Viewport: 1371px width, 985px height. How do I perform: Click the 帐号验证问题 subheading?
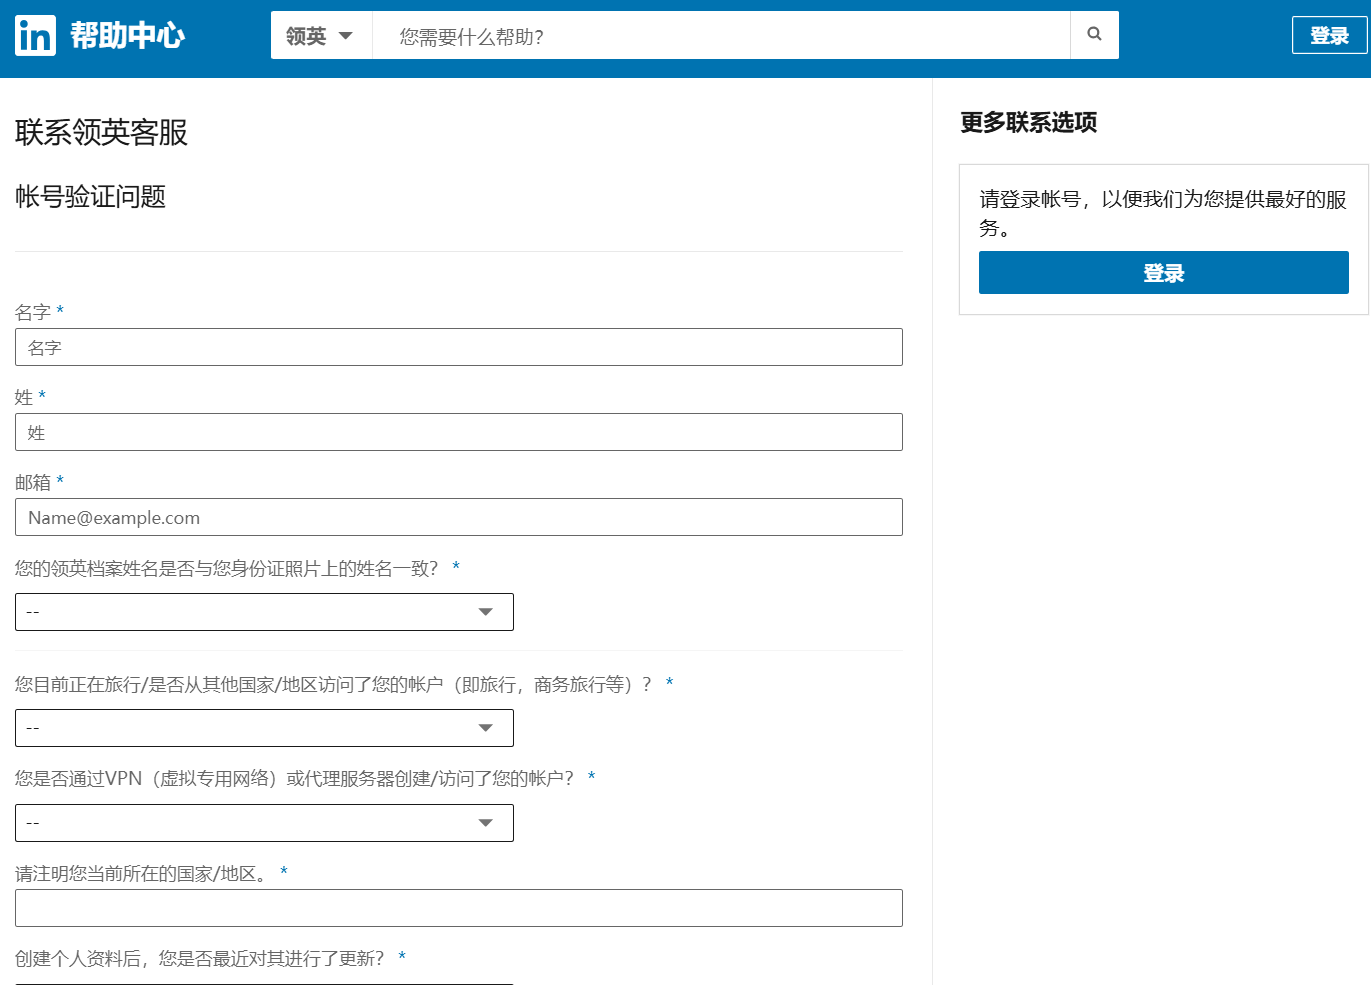tap(90, 197)
